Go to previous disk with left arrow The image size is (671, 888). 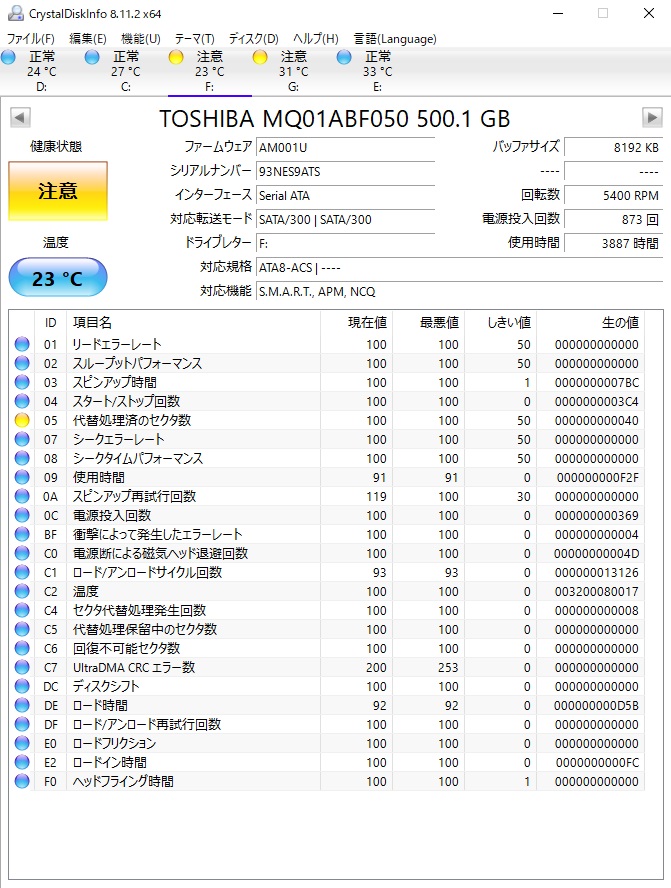[x=19, y=118]
